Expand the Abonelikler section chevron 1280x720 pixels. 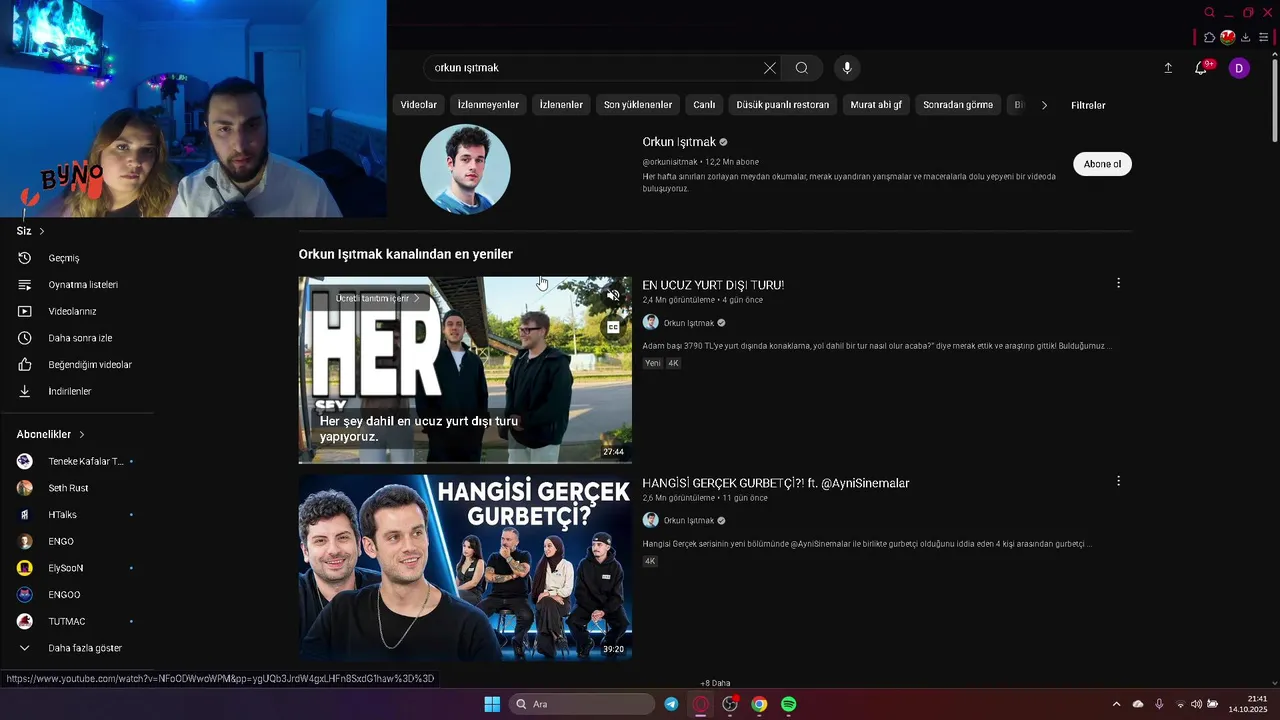click(82, 435)
